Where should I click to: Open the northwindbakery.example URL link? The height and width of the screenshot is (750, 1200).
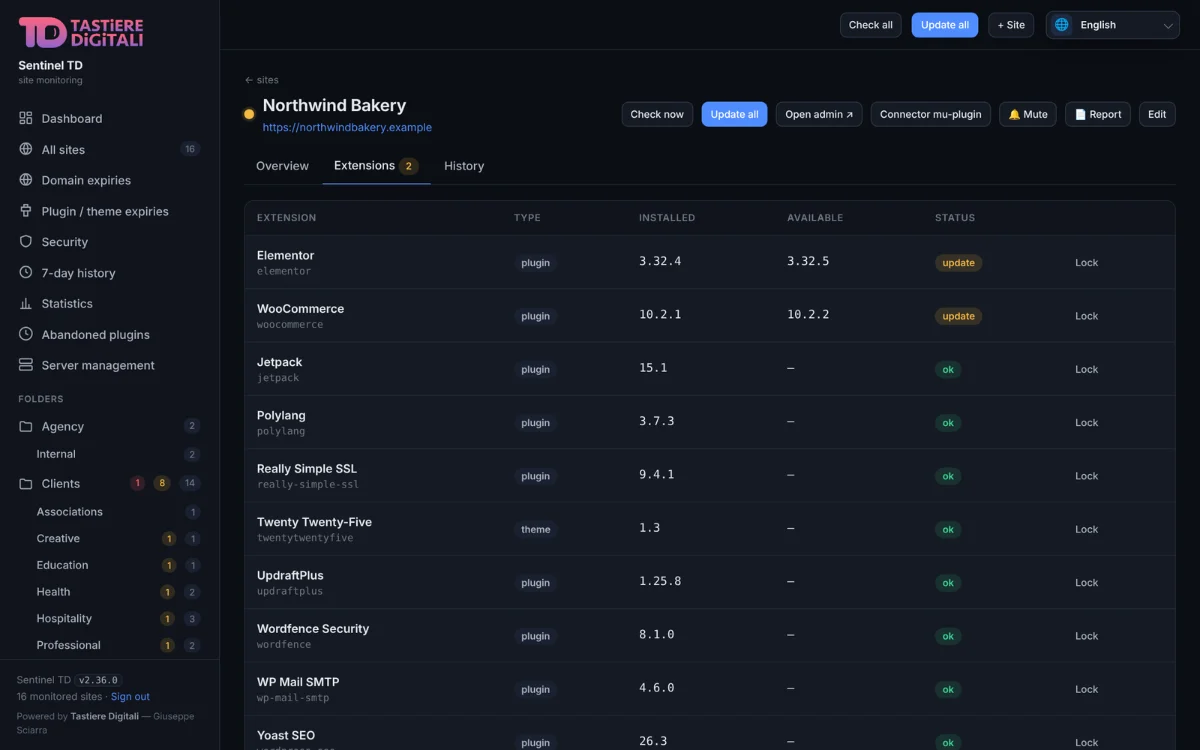point(347,128)
